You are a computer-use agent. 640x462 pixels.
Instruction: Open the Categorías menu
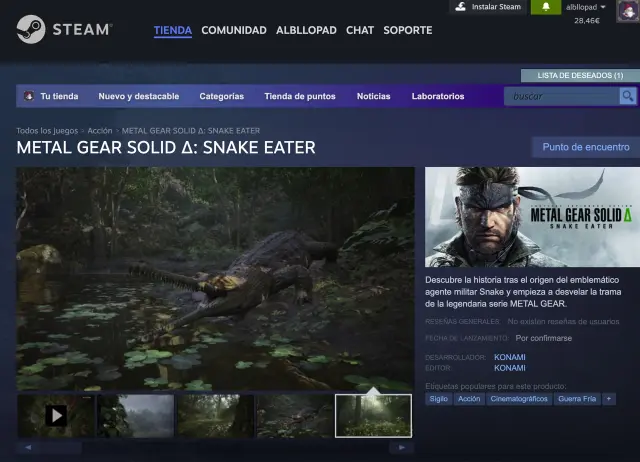point(222,96)
